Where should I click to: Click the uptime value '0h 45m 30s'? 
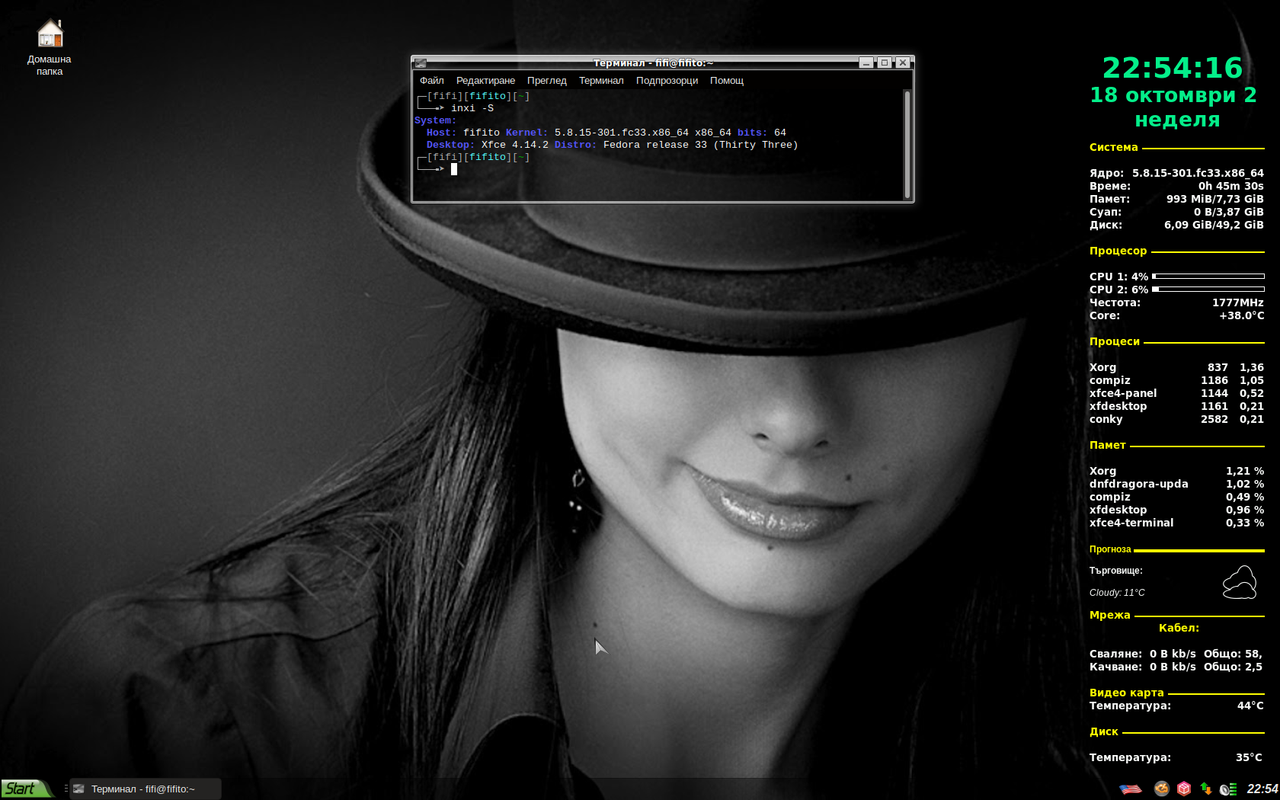tap(1231, 186)
